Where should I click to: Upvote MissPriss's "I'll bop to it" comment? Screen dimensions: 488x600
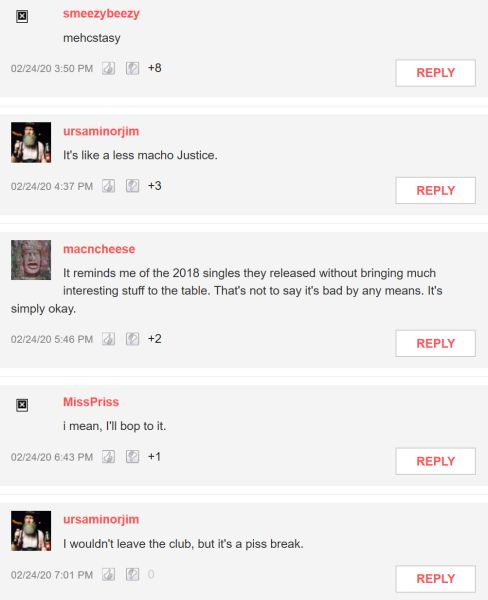[108, 457]
